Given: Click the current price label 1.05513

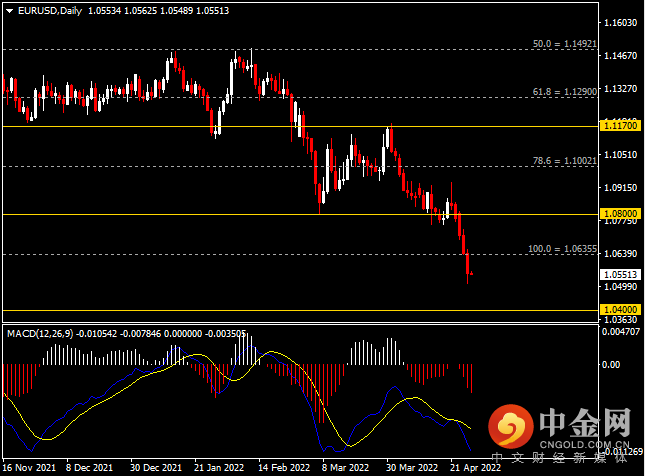Looking at the screenshot, I should 620,274.
